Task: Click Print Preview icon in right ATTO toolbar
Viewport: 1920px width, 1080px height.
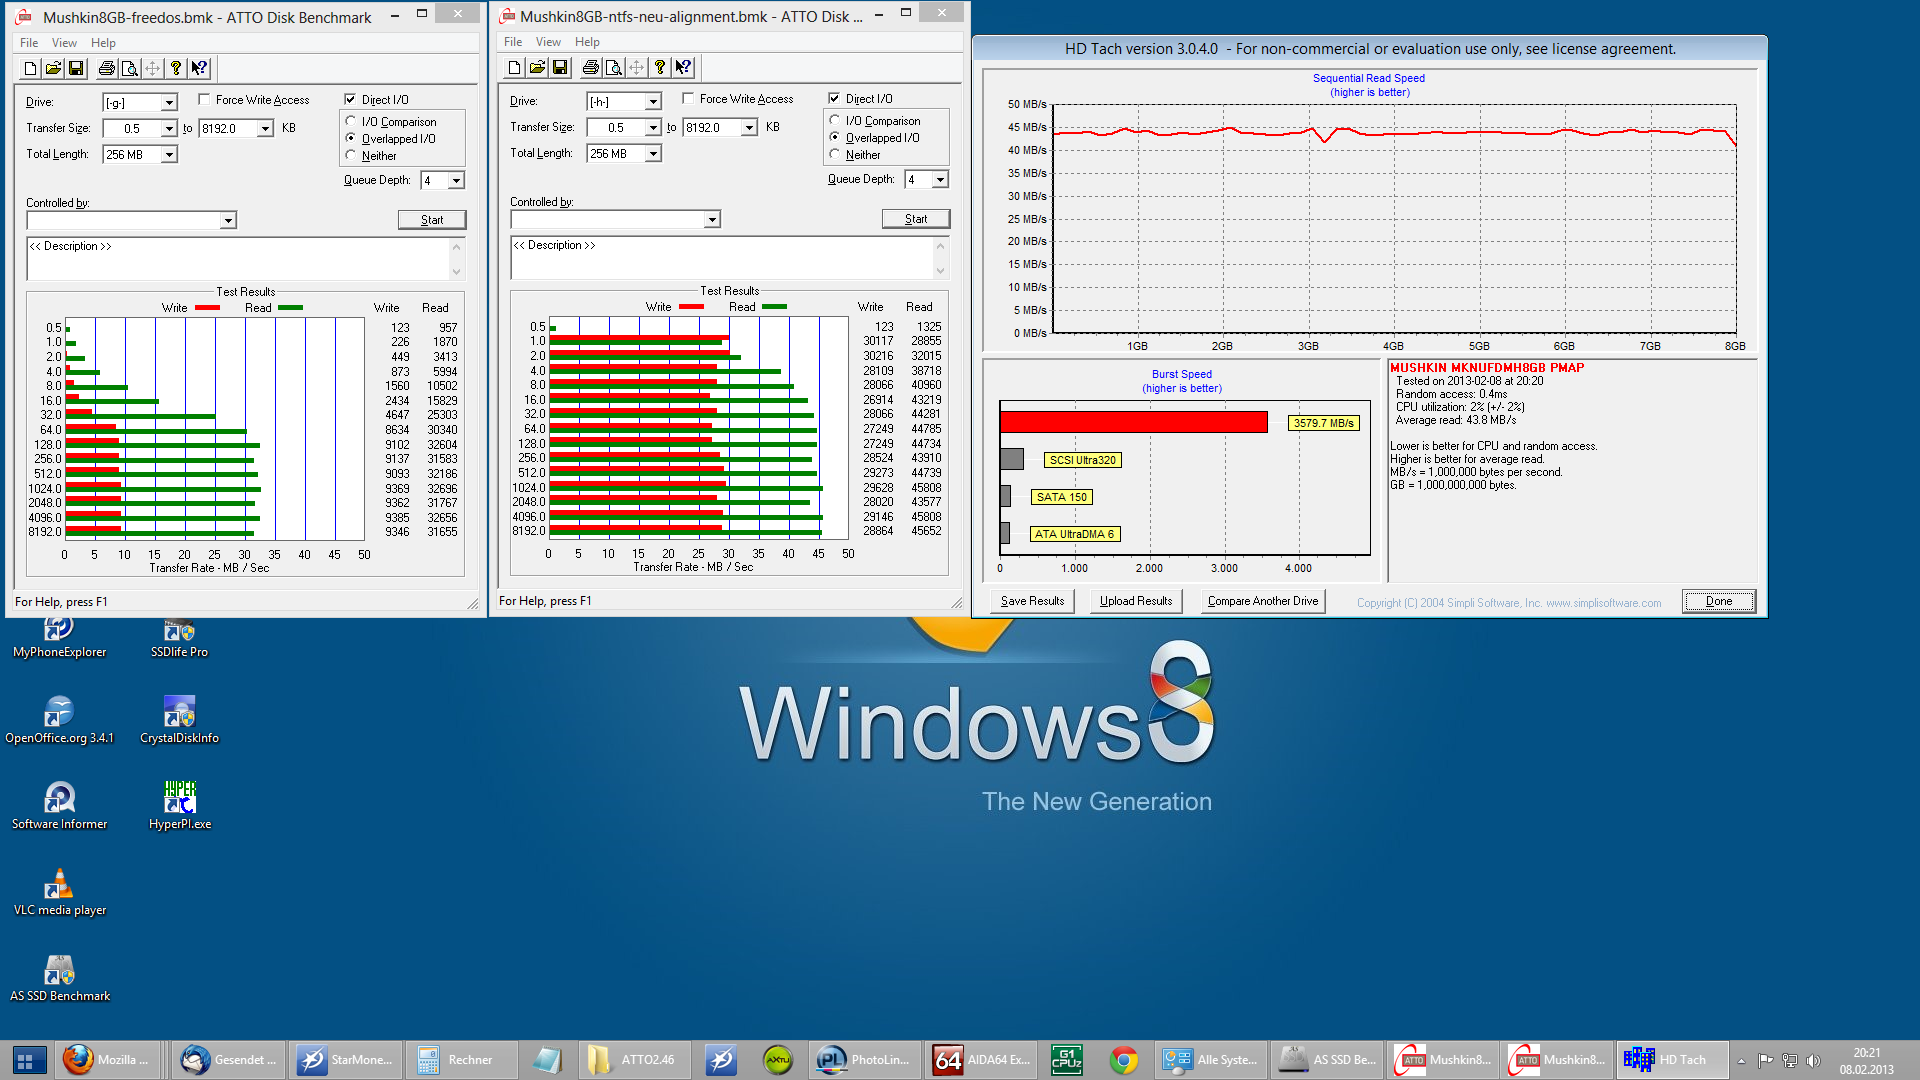Action: [613, 67]
